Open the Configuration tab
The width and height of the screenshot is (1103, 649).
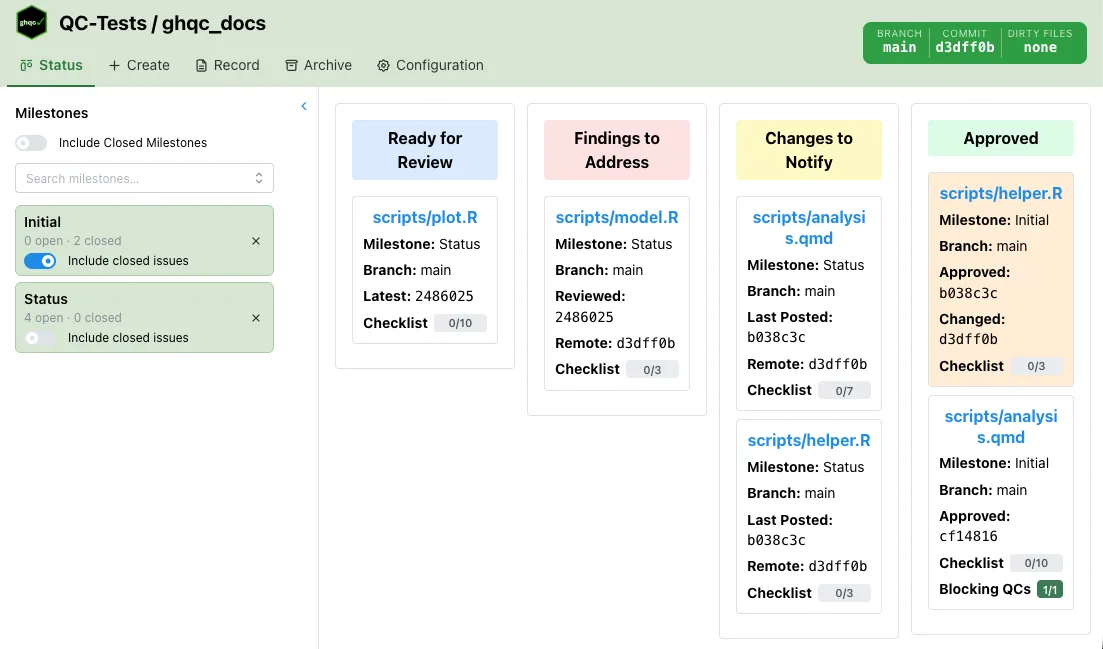pyautogui.click(x=430, y=65)
